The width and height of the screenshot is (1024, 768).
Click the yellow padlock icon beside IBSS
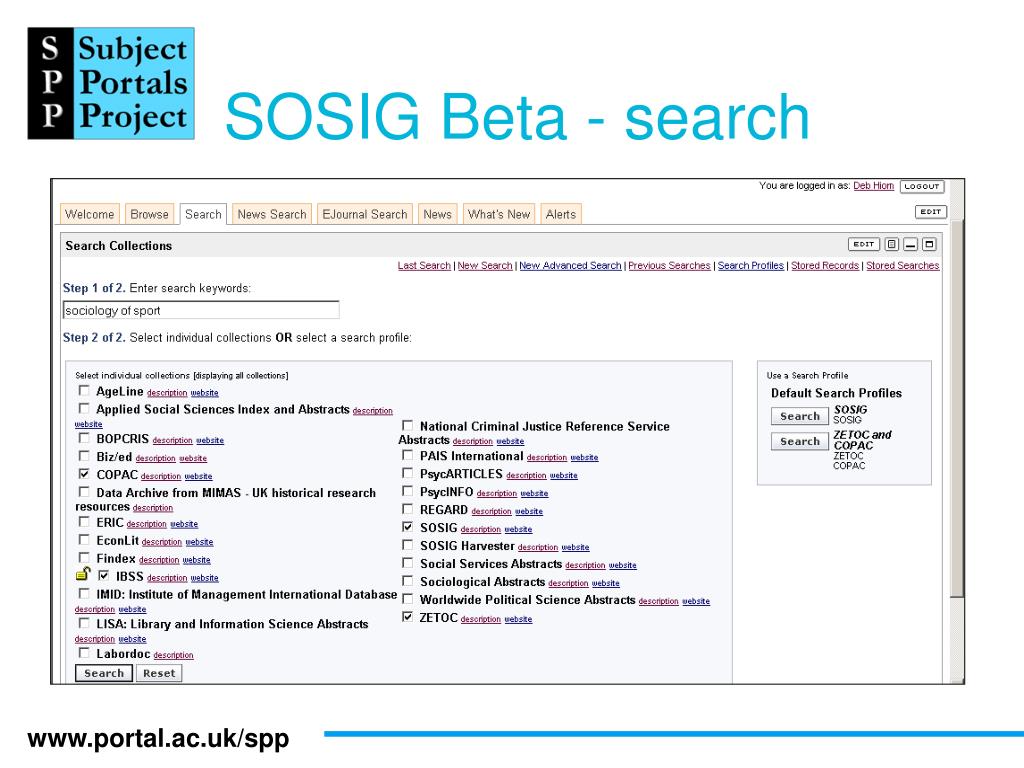click(x=83, y=574)
